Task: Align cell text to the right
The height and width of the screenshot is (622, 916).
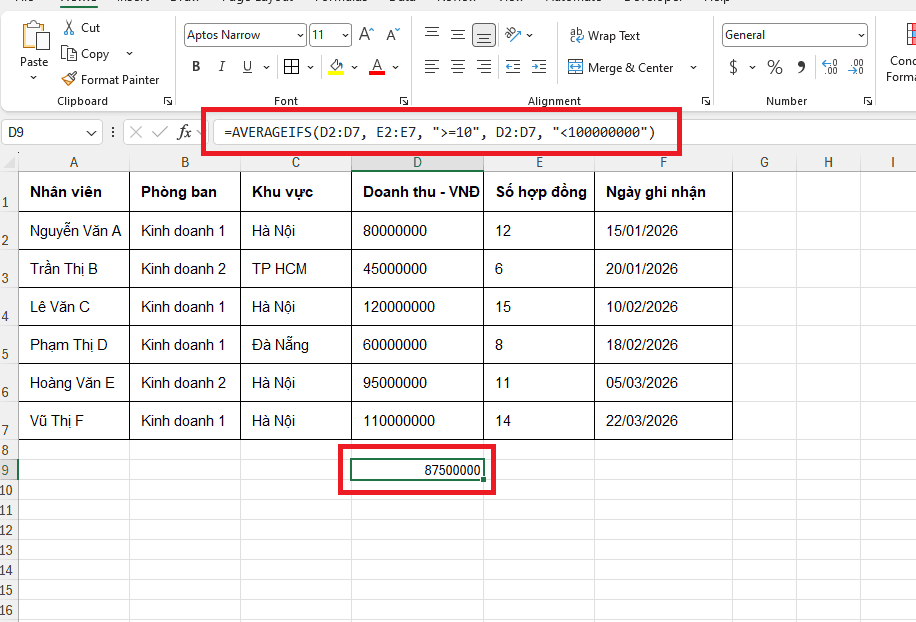Action: tap(484, 67)
